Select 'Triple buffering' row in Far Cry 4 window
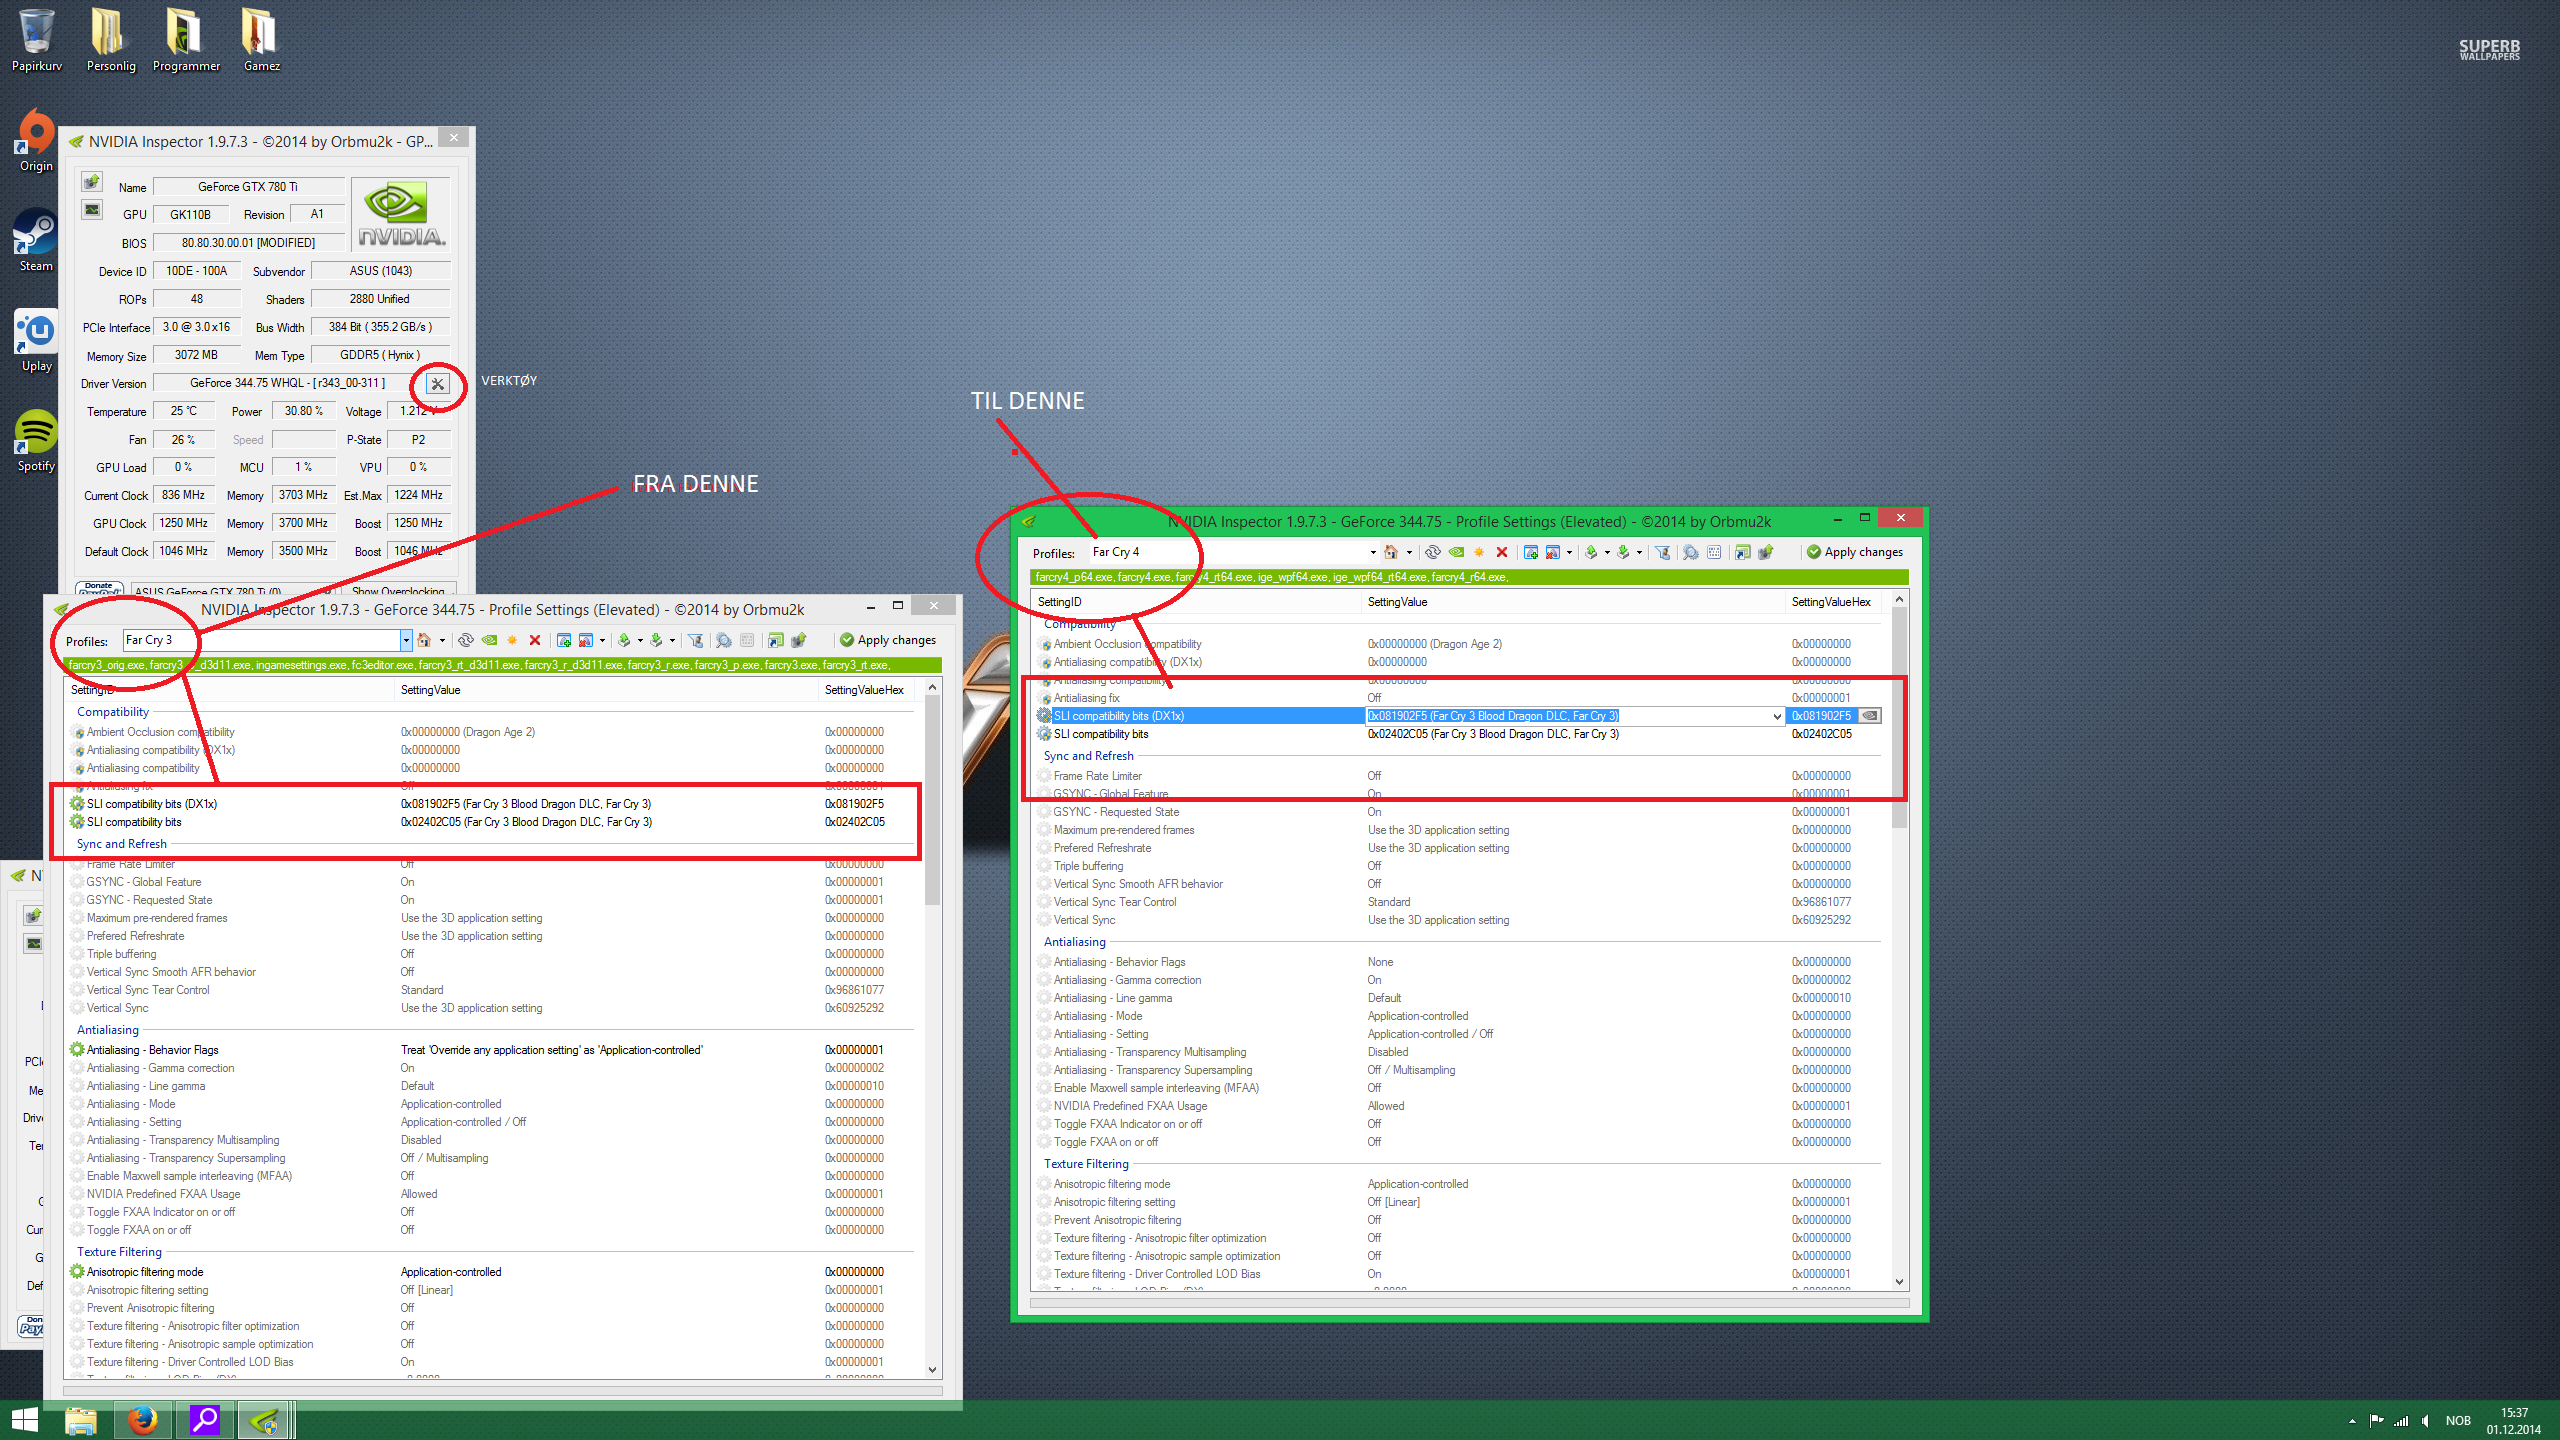 (x=1457, y=866)
